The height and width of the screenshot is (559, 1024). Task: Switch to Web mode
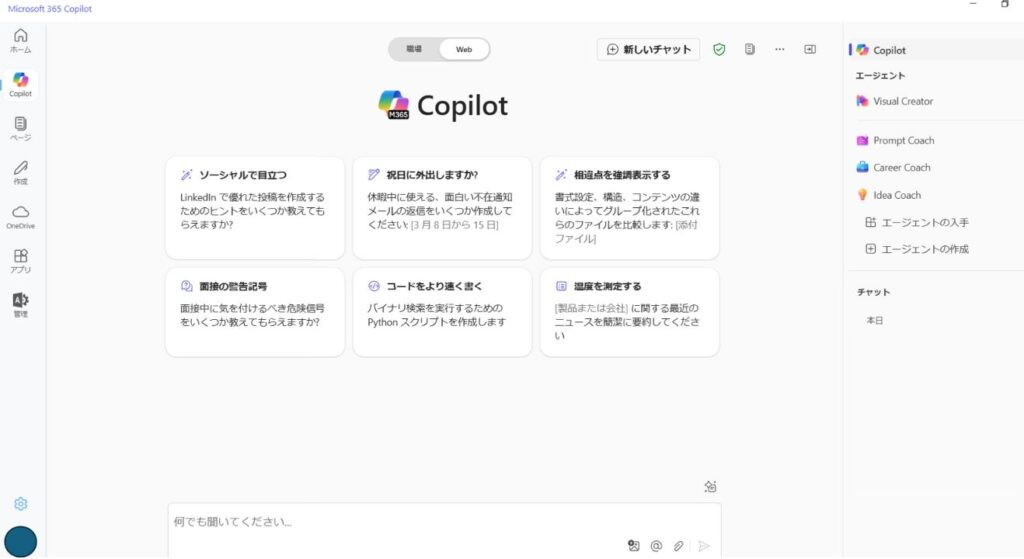click(x=464, y=50)
